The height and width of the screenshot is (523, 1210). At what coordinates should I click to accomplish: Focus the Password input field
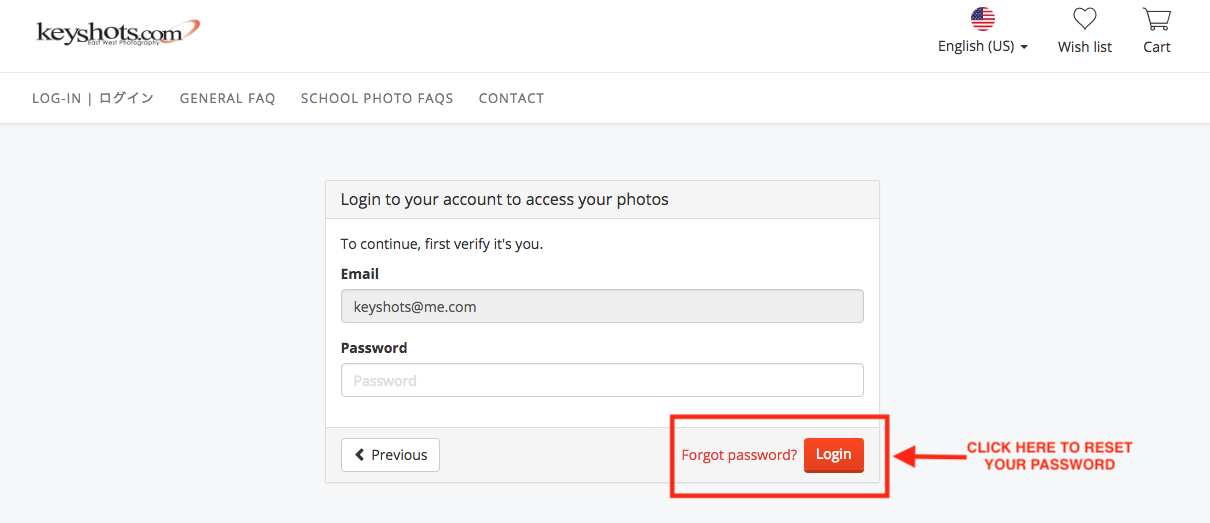click(x=602, y=380)
